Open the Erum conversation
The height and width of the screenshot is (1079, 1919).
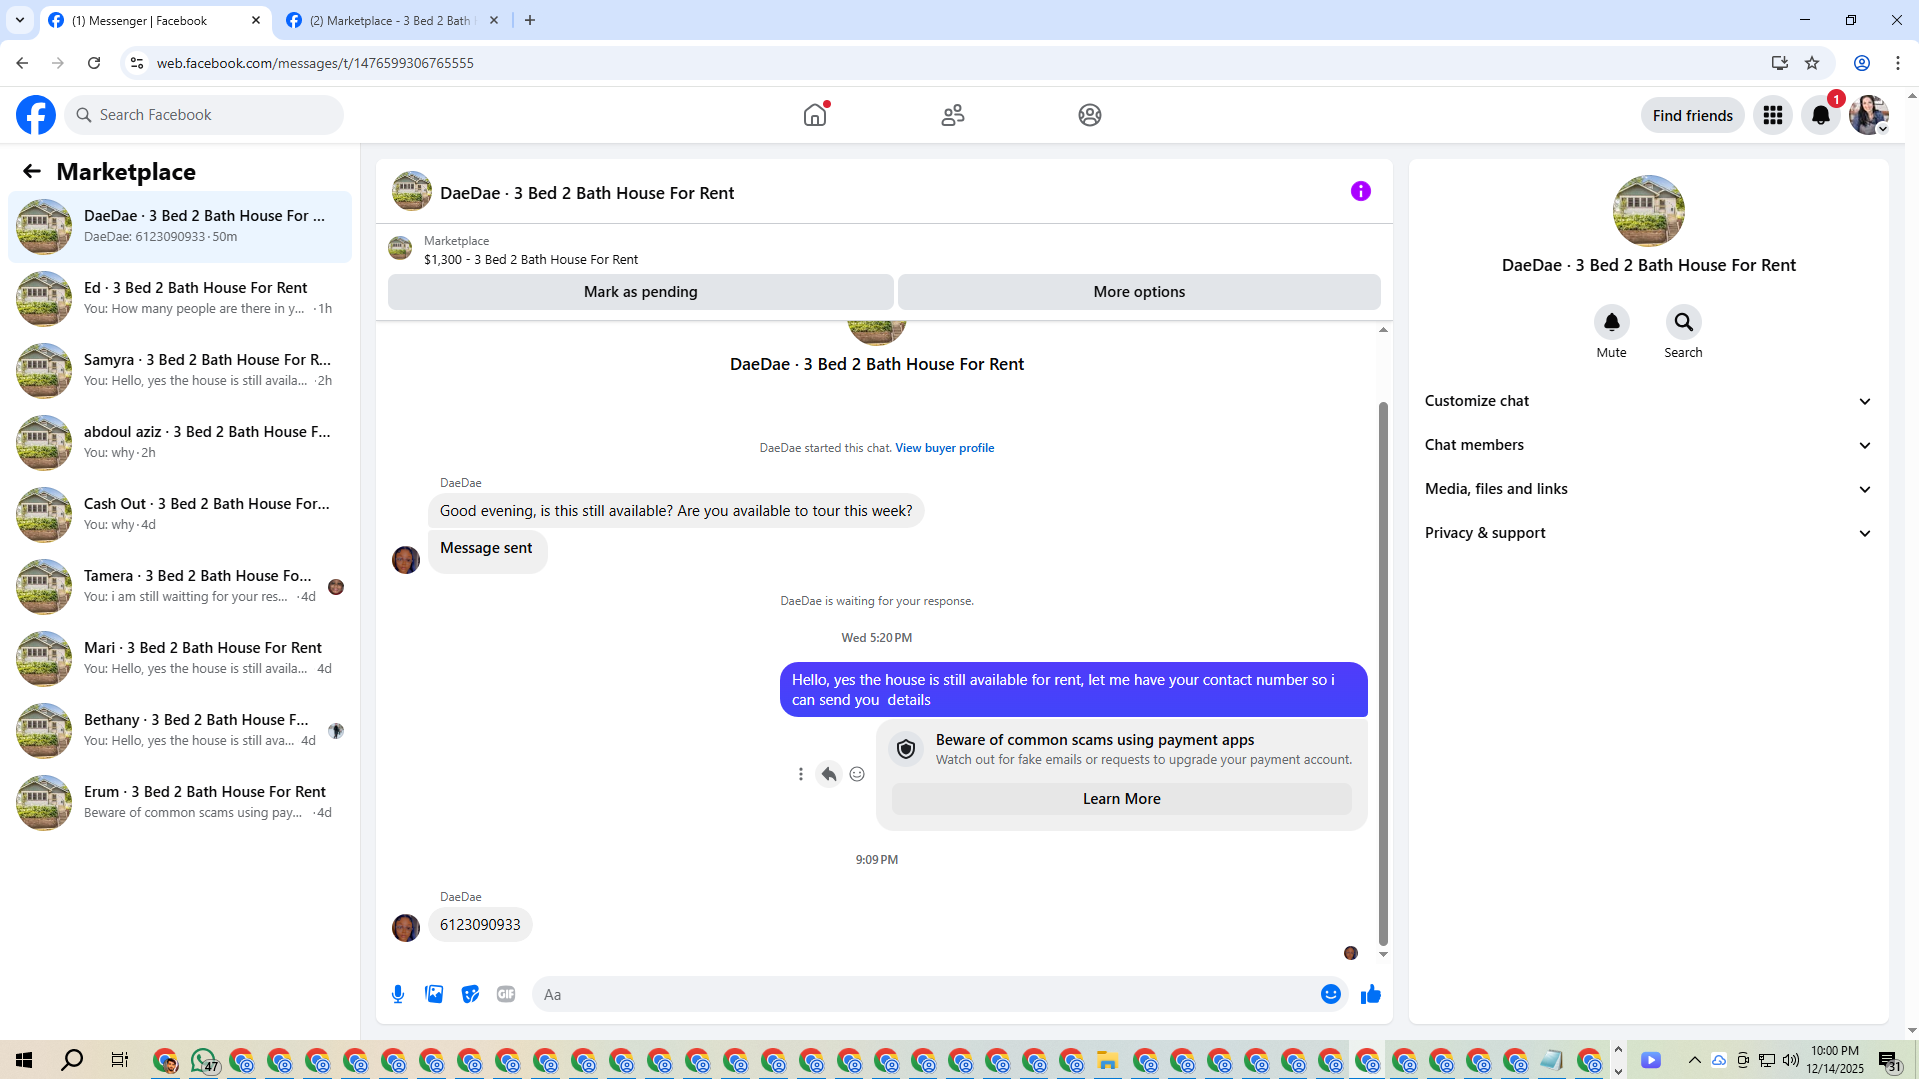point(180,802)
